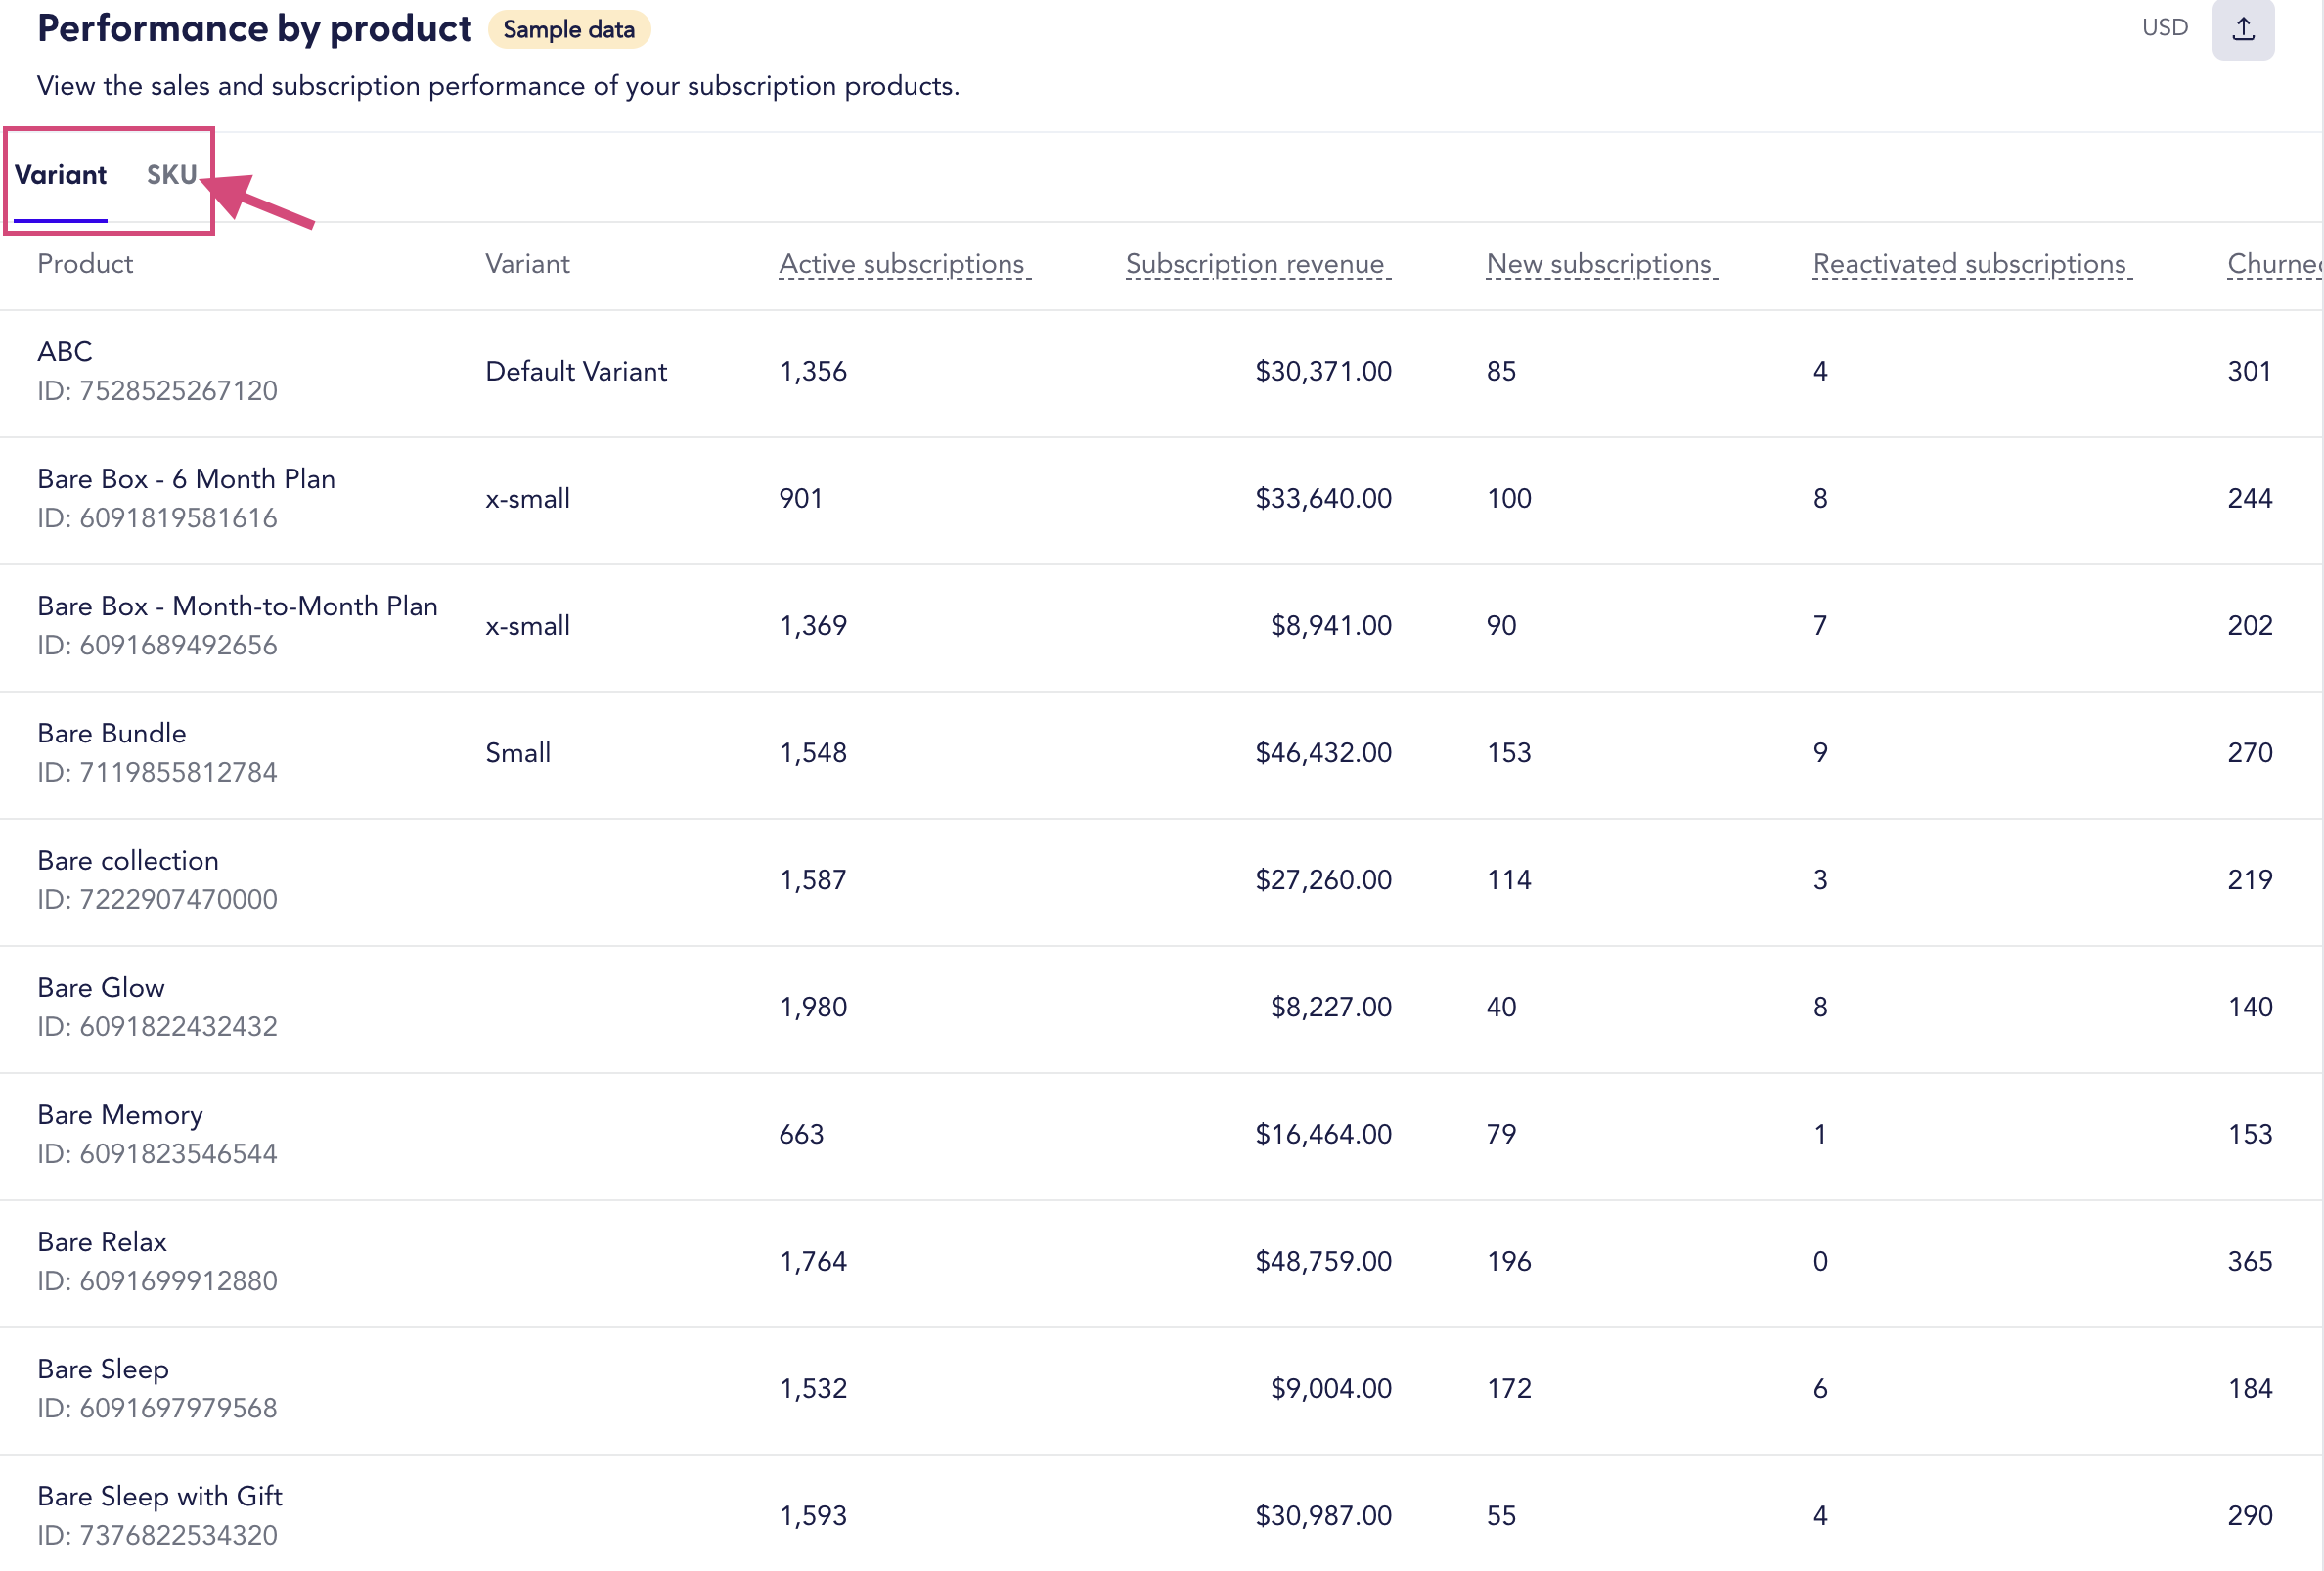Click the Bare collection product name

[128, 860]
